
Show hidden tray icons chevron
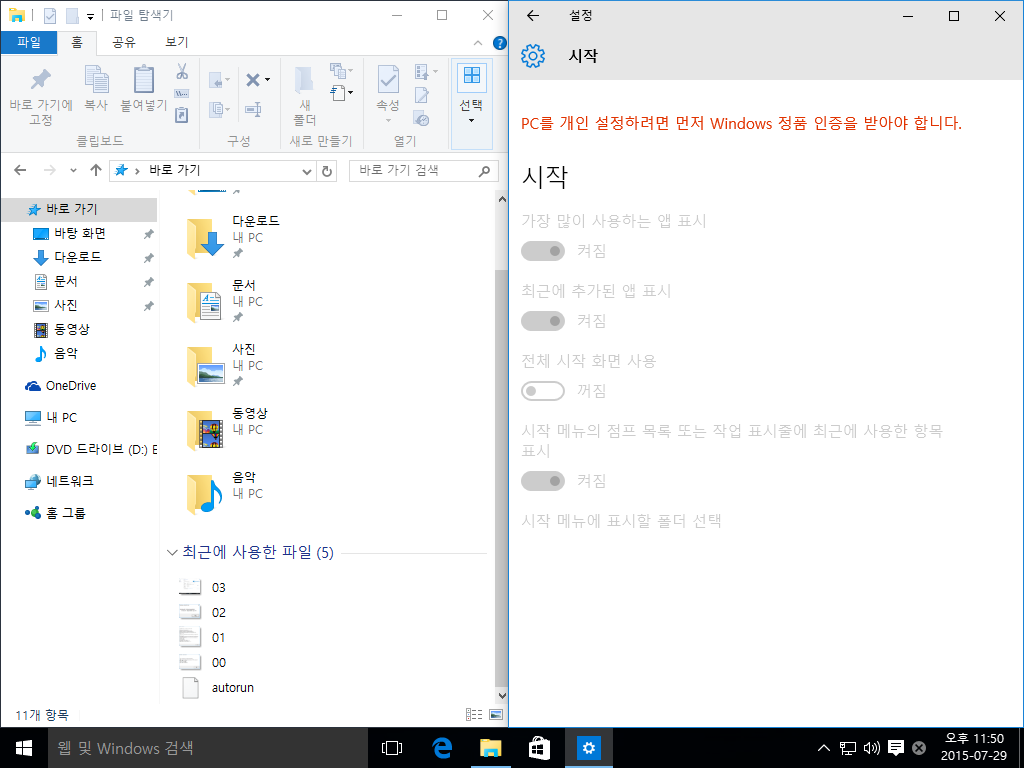pyautogui.click(x=824, y=748)
